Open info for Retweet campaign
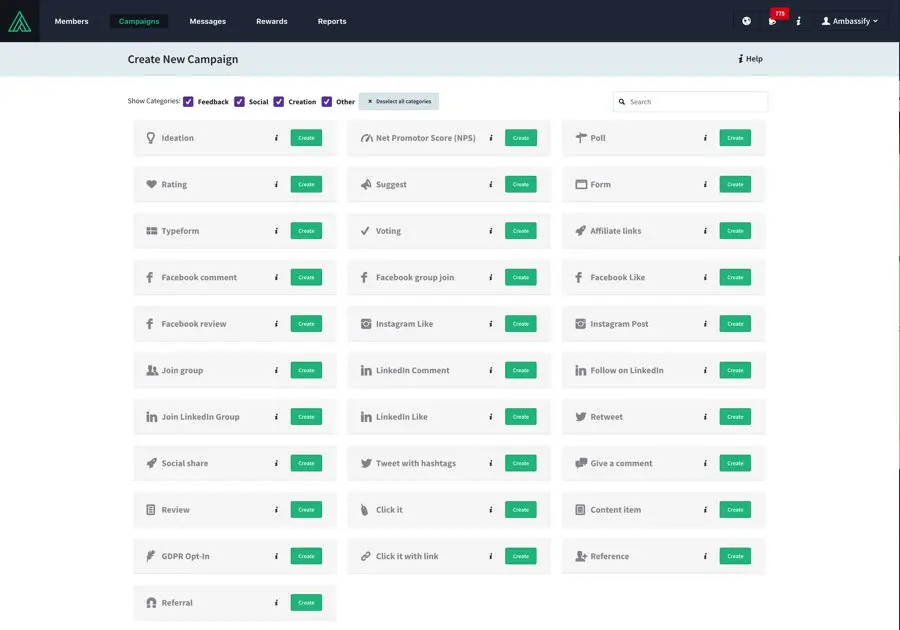 [705, 417]
